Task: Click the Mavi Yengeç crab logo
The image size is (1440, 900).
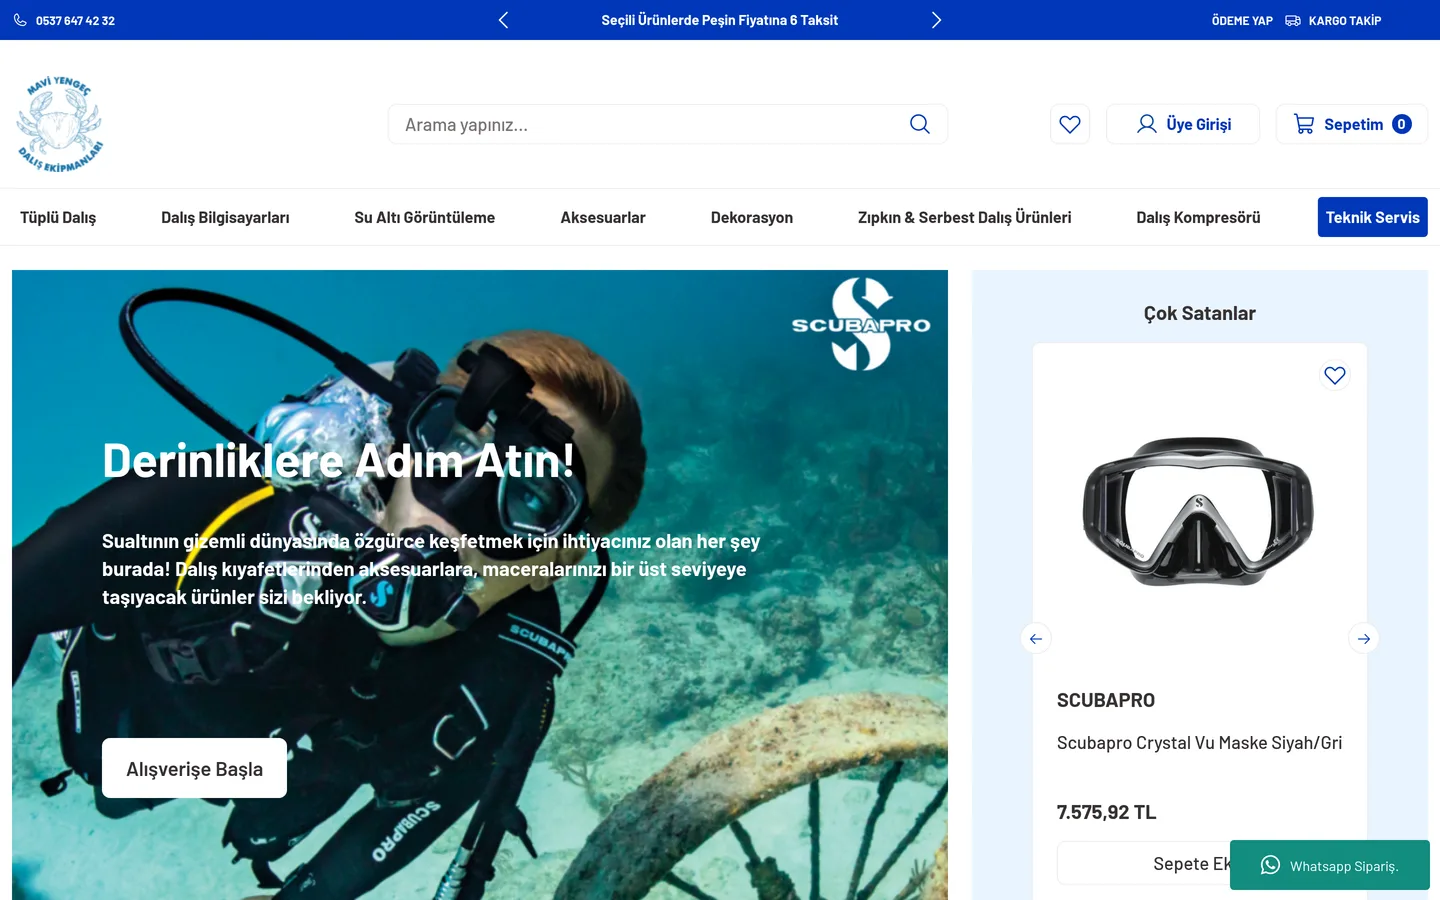Action: [x=60, y=124]
